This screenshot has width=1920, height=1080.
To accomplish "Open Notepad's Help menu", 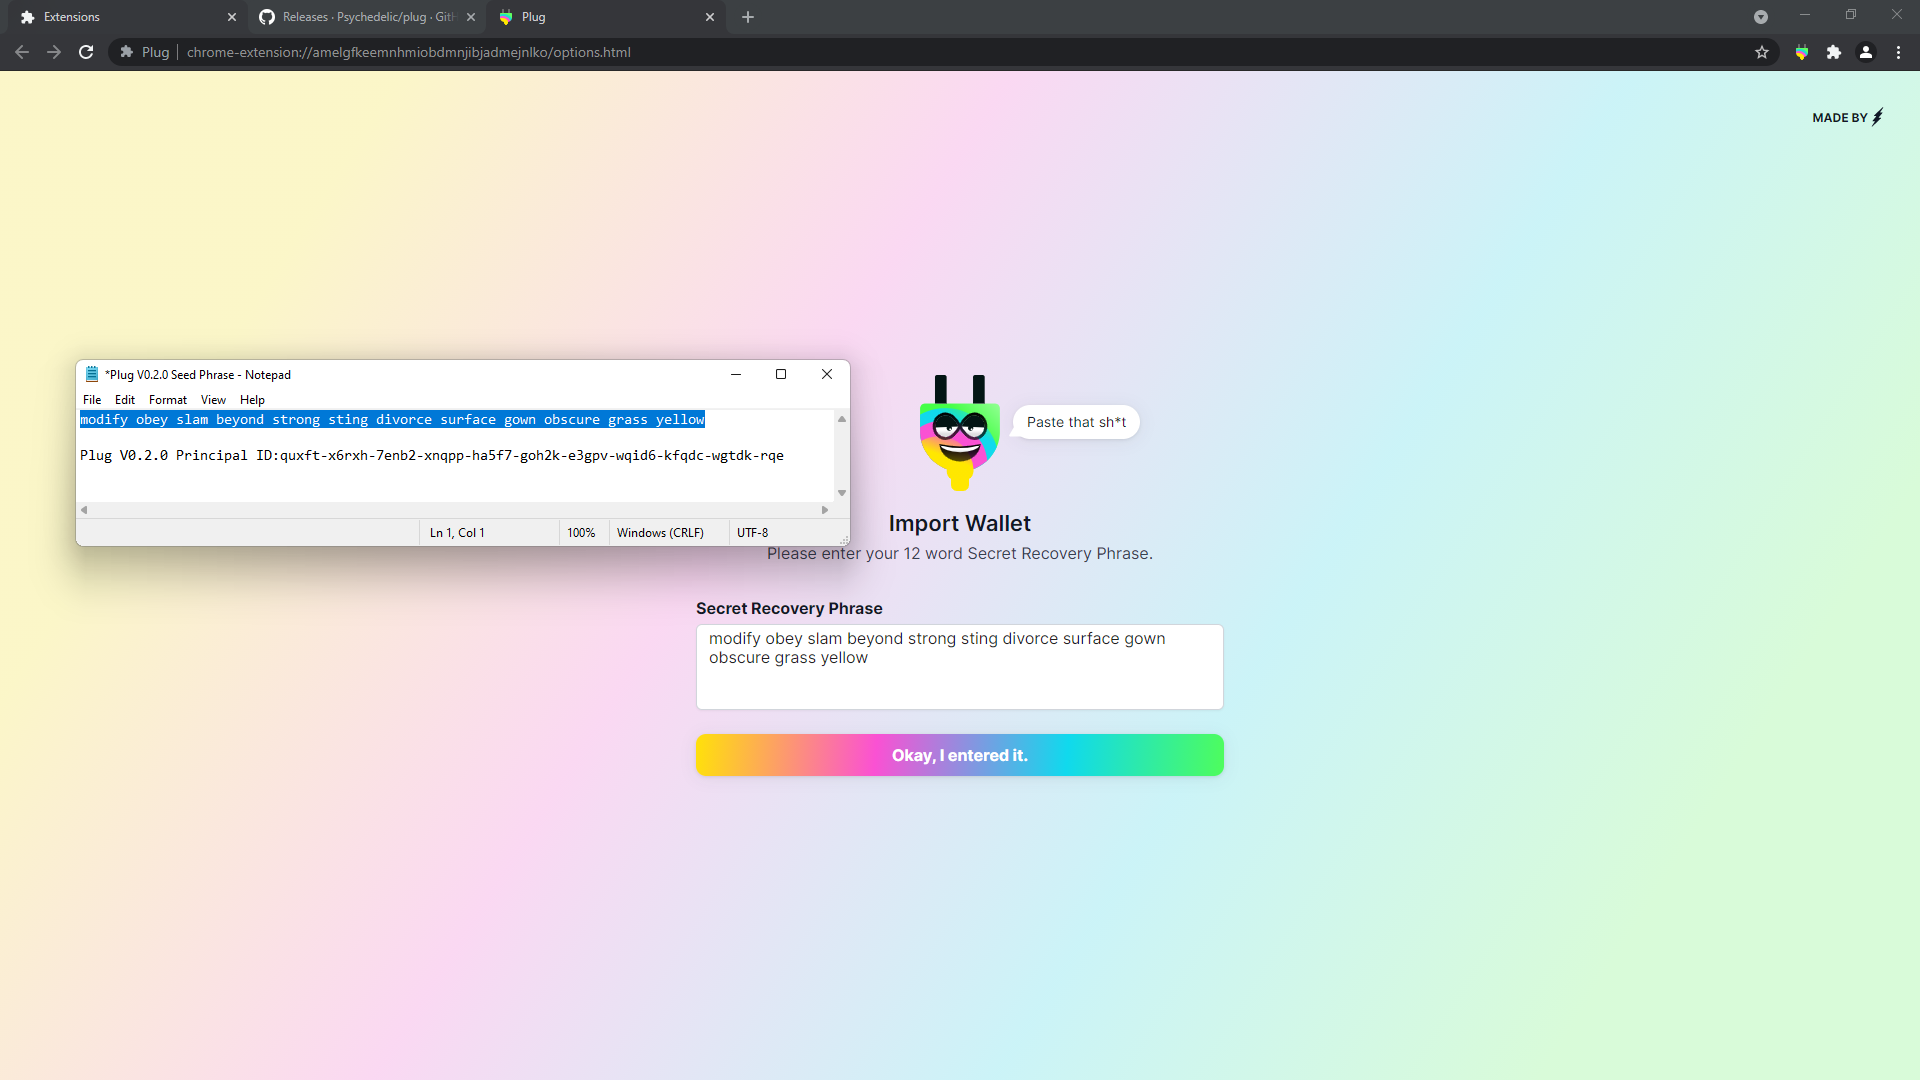I will tap(252, 400).
